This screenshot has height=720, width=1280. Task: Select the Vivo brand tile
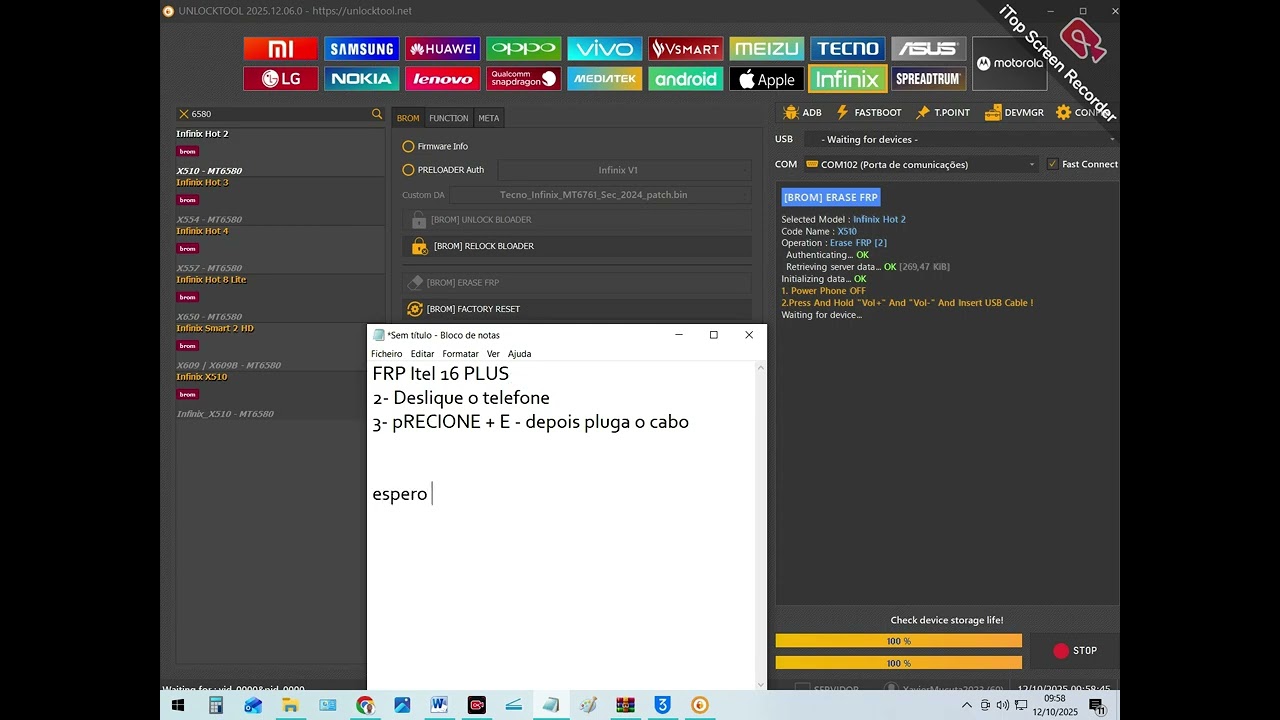605,49
